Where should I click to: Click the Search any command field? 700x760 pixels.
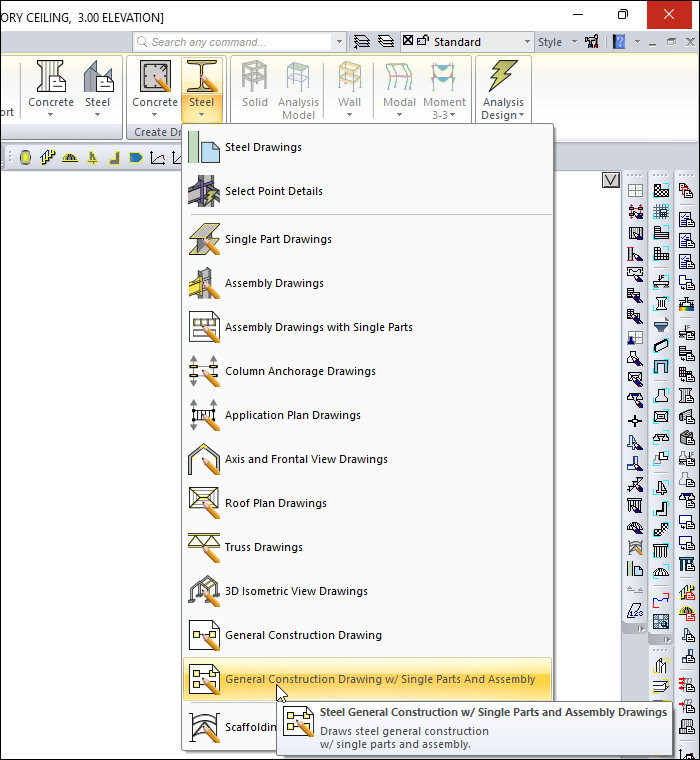click(238, 42)
